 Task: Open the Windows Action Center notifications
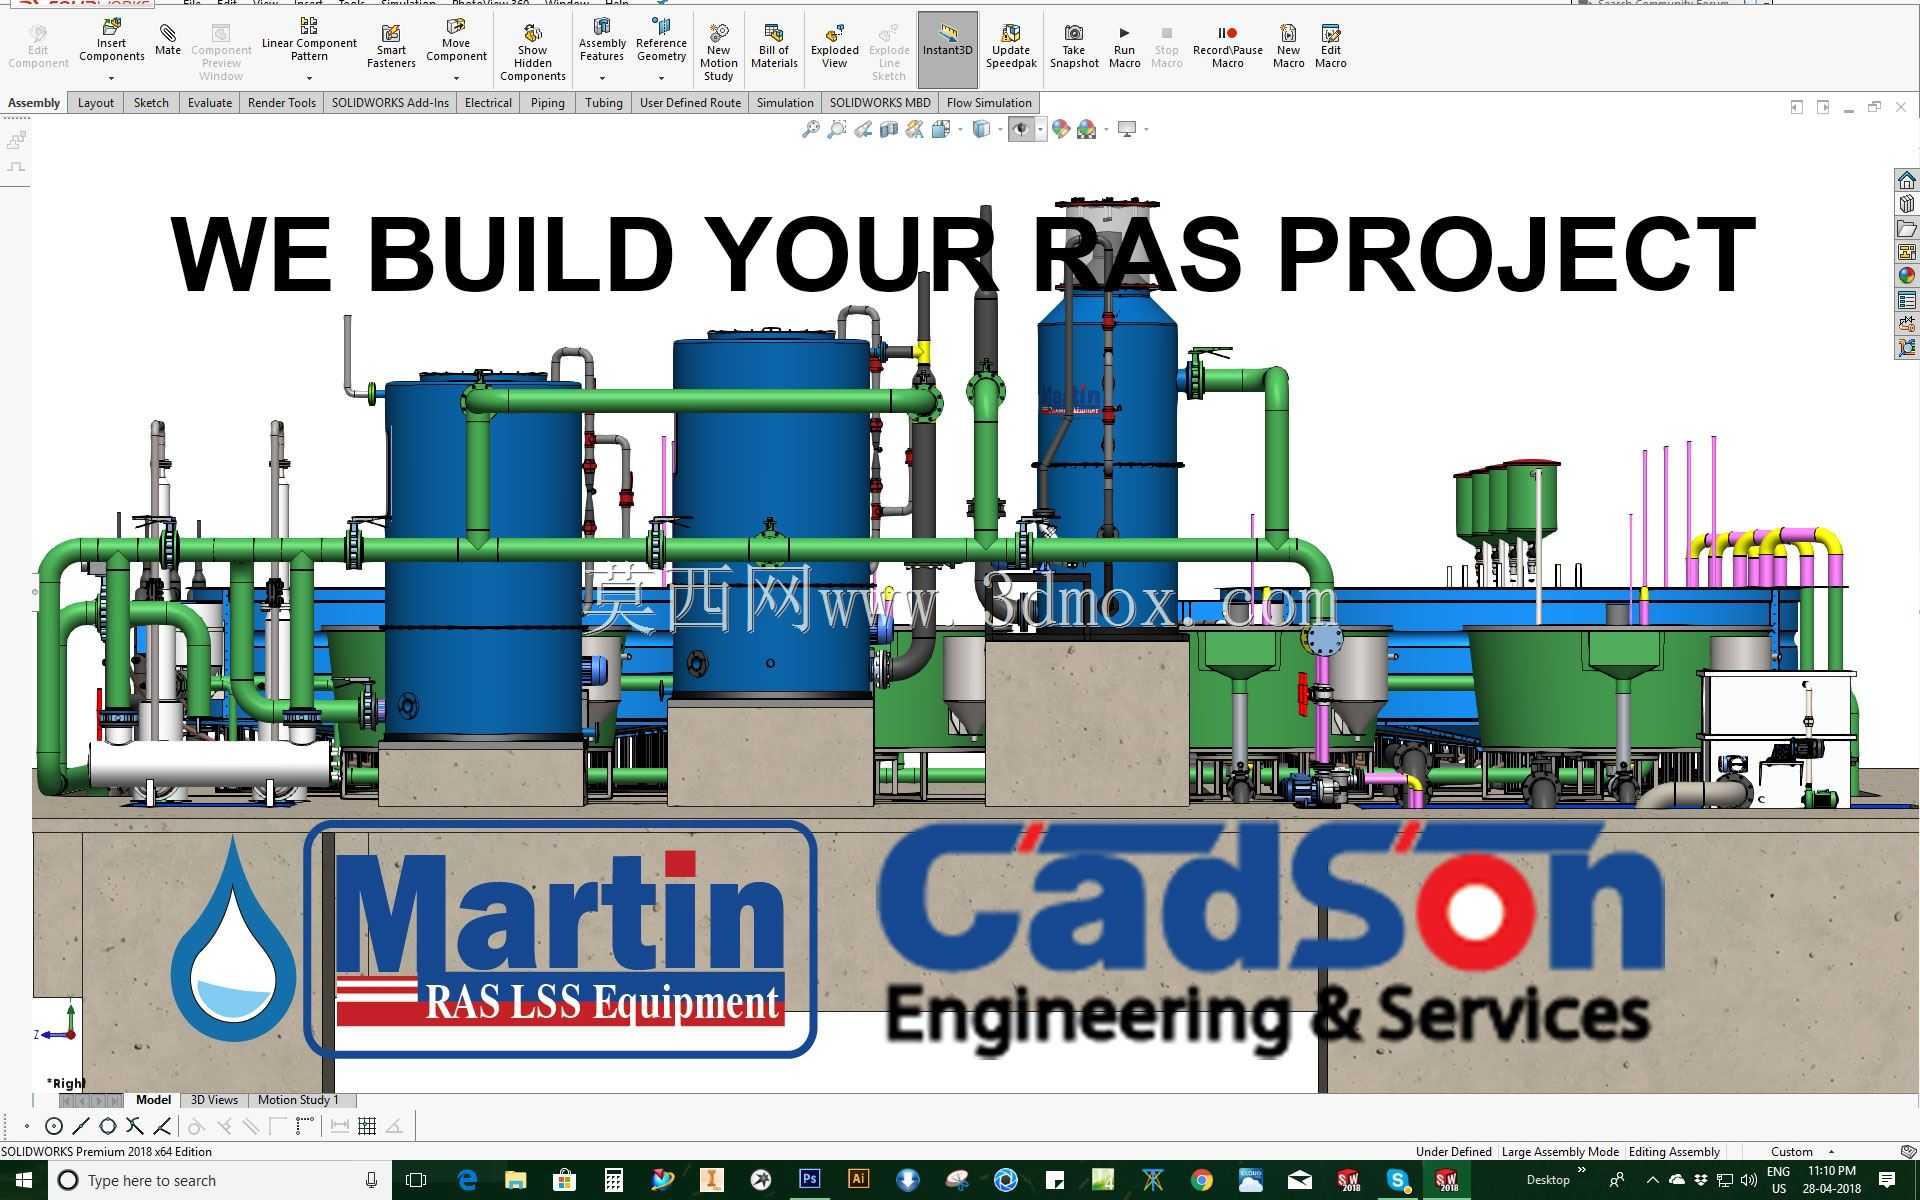coord(1887,1181)
